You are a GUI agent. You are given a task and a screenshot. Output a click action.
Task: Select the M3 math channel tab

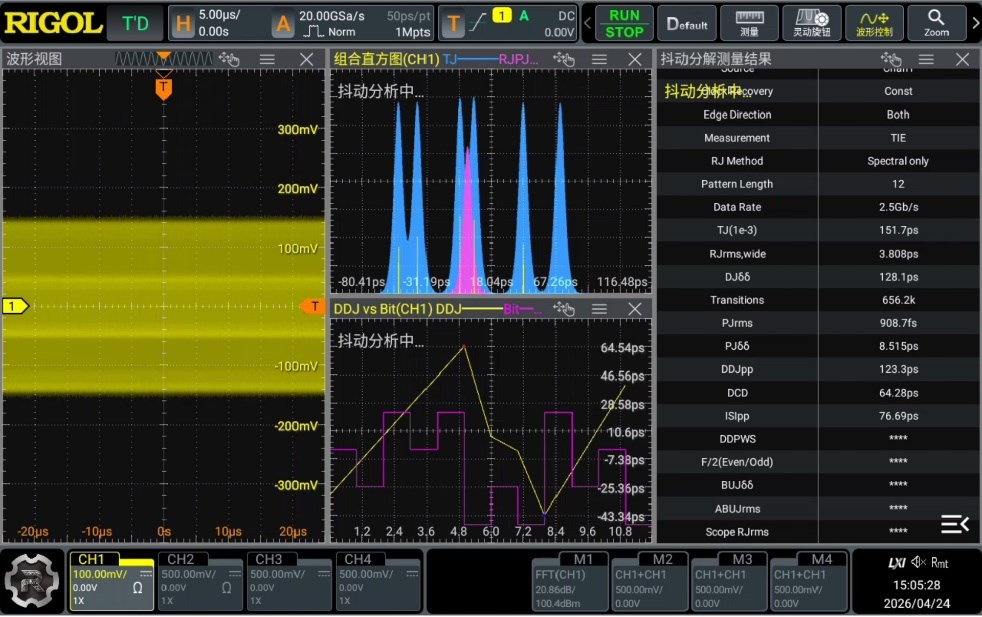pos(728,581)
